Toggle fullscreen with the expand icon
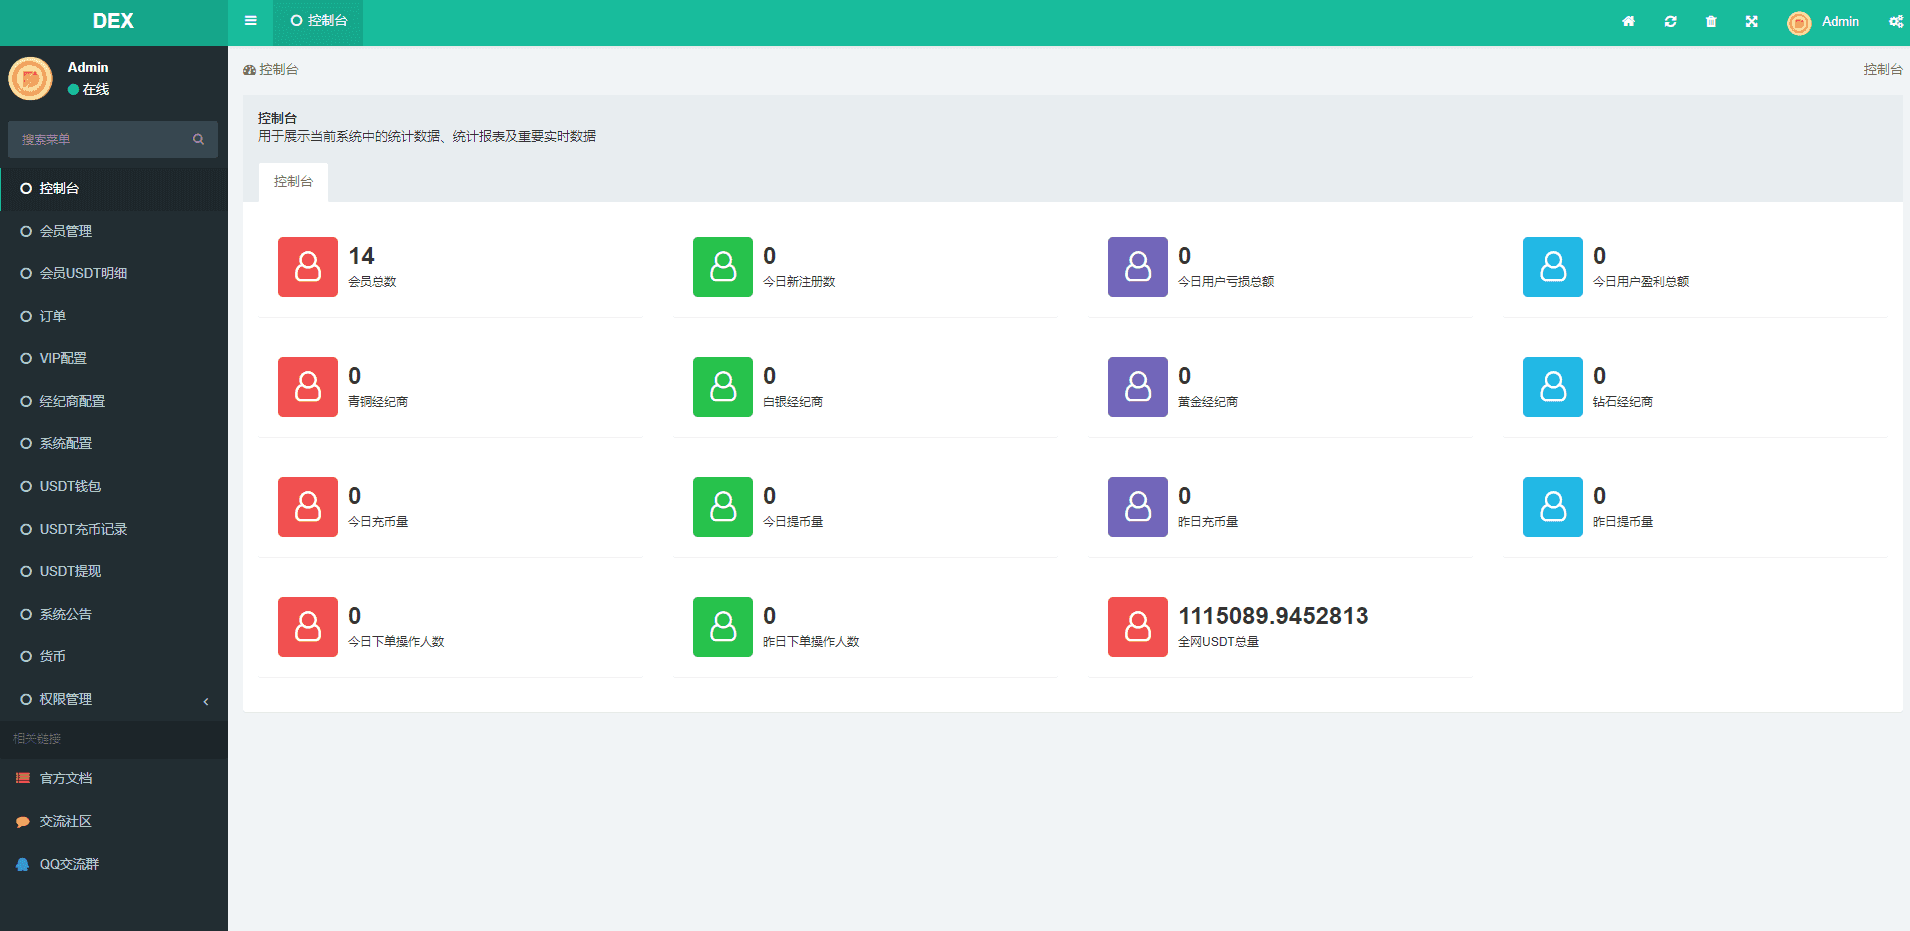The image size is (1910, 931). point(1751,21)
